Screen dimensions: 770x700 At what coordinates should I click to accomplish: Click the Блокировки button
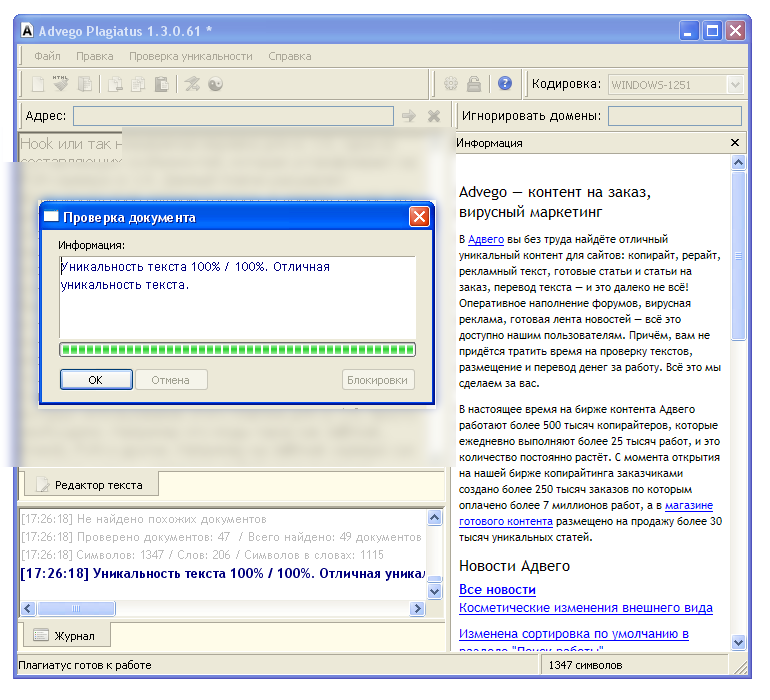378,380
